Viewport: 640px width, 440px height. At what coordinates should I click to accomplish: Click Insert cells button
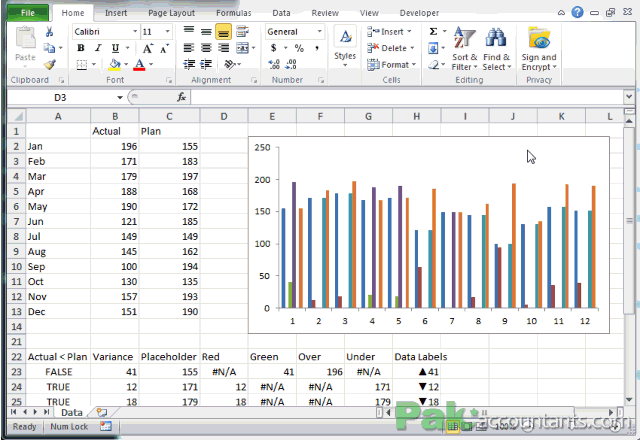pos(389,31)
